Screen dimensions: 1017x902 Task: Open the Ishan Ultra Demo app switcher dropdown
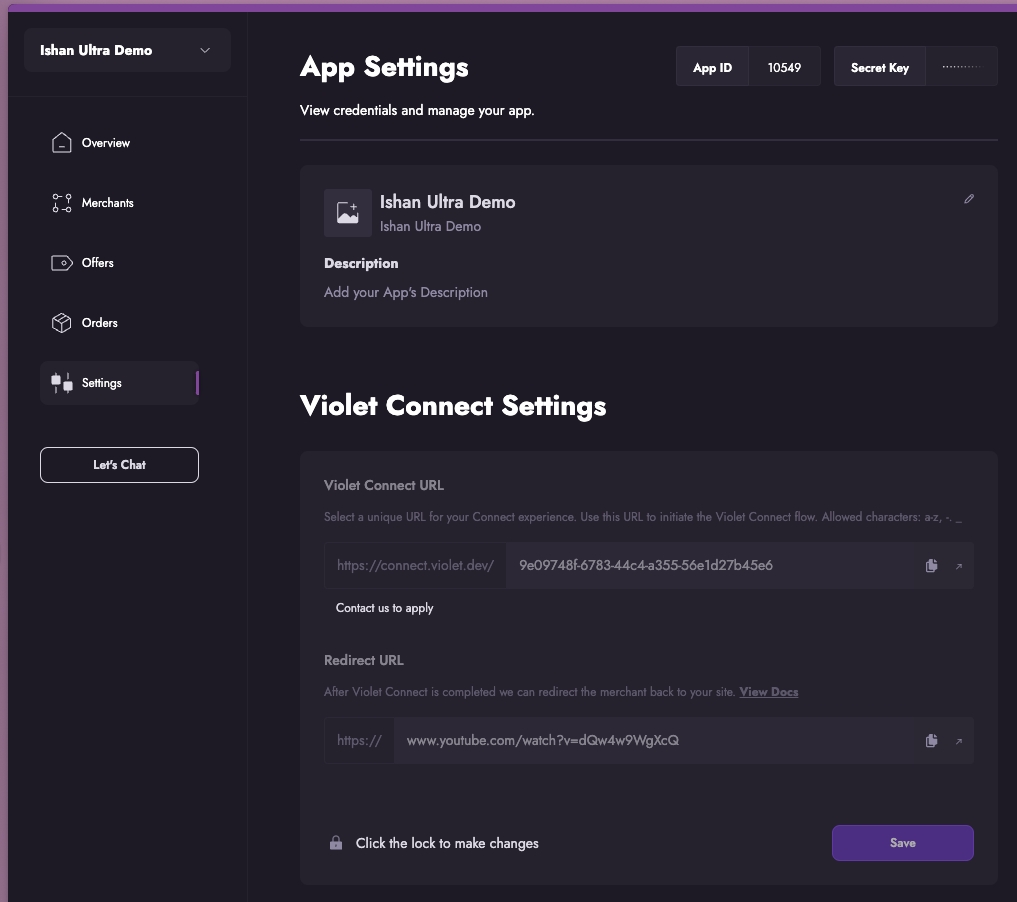click(127, 50)
